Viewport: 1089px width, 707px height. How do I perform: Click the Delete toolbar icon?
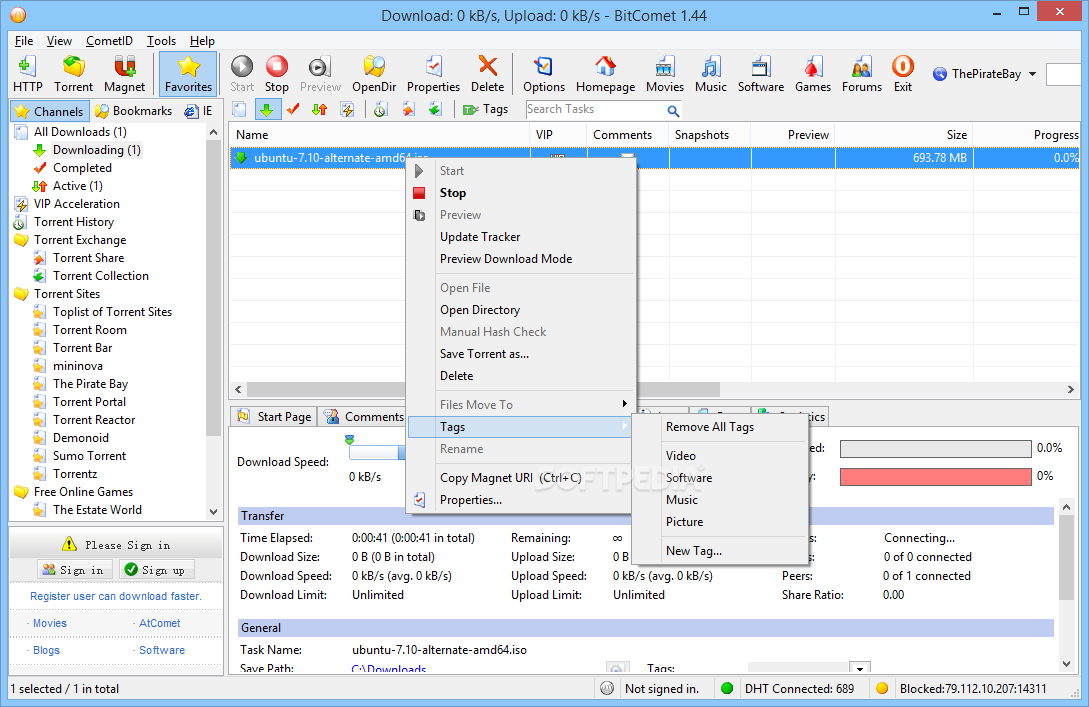(488, 74)
